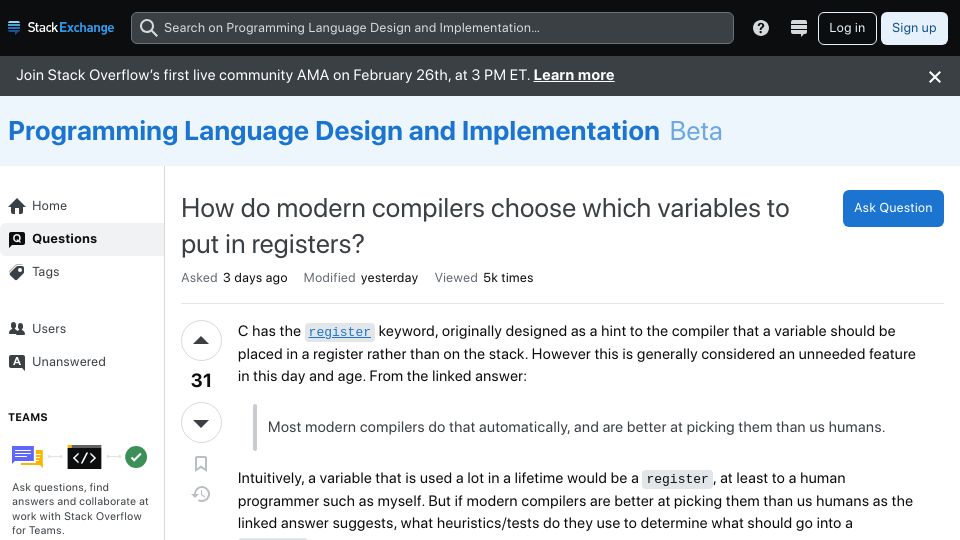
Task: Click the quoted 'Most modern compilers' blockquote
Action: [x=576, y=427]
